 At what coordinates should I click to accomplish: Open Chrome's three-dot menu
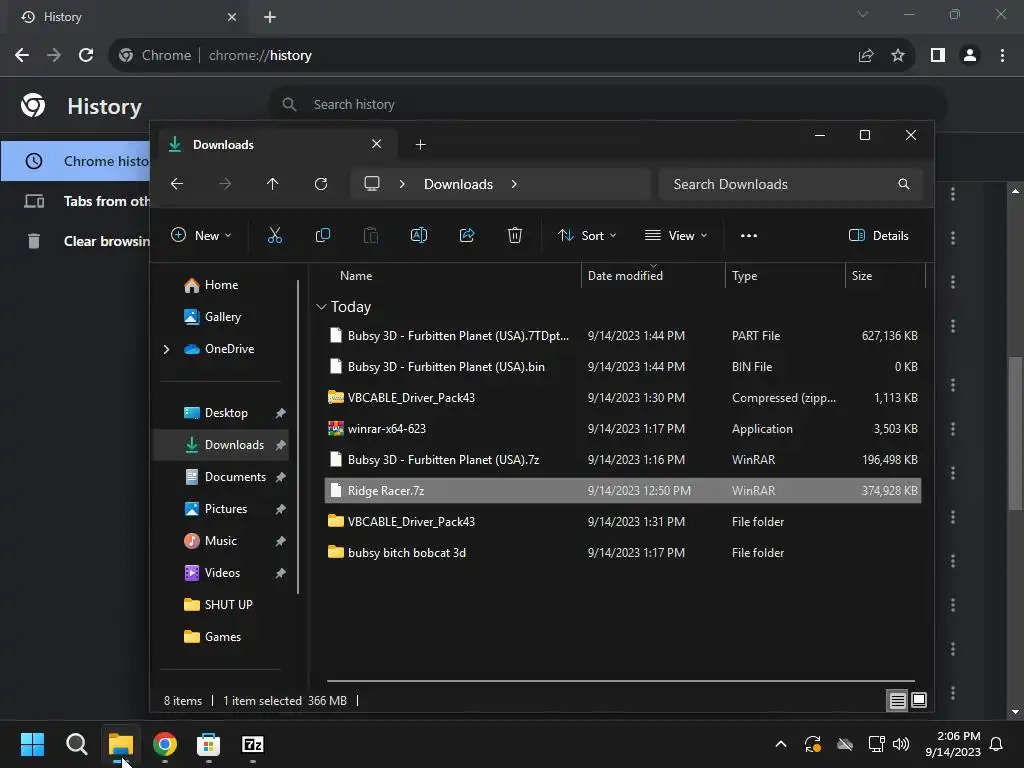tap(1002, 56)
